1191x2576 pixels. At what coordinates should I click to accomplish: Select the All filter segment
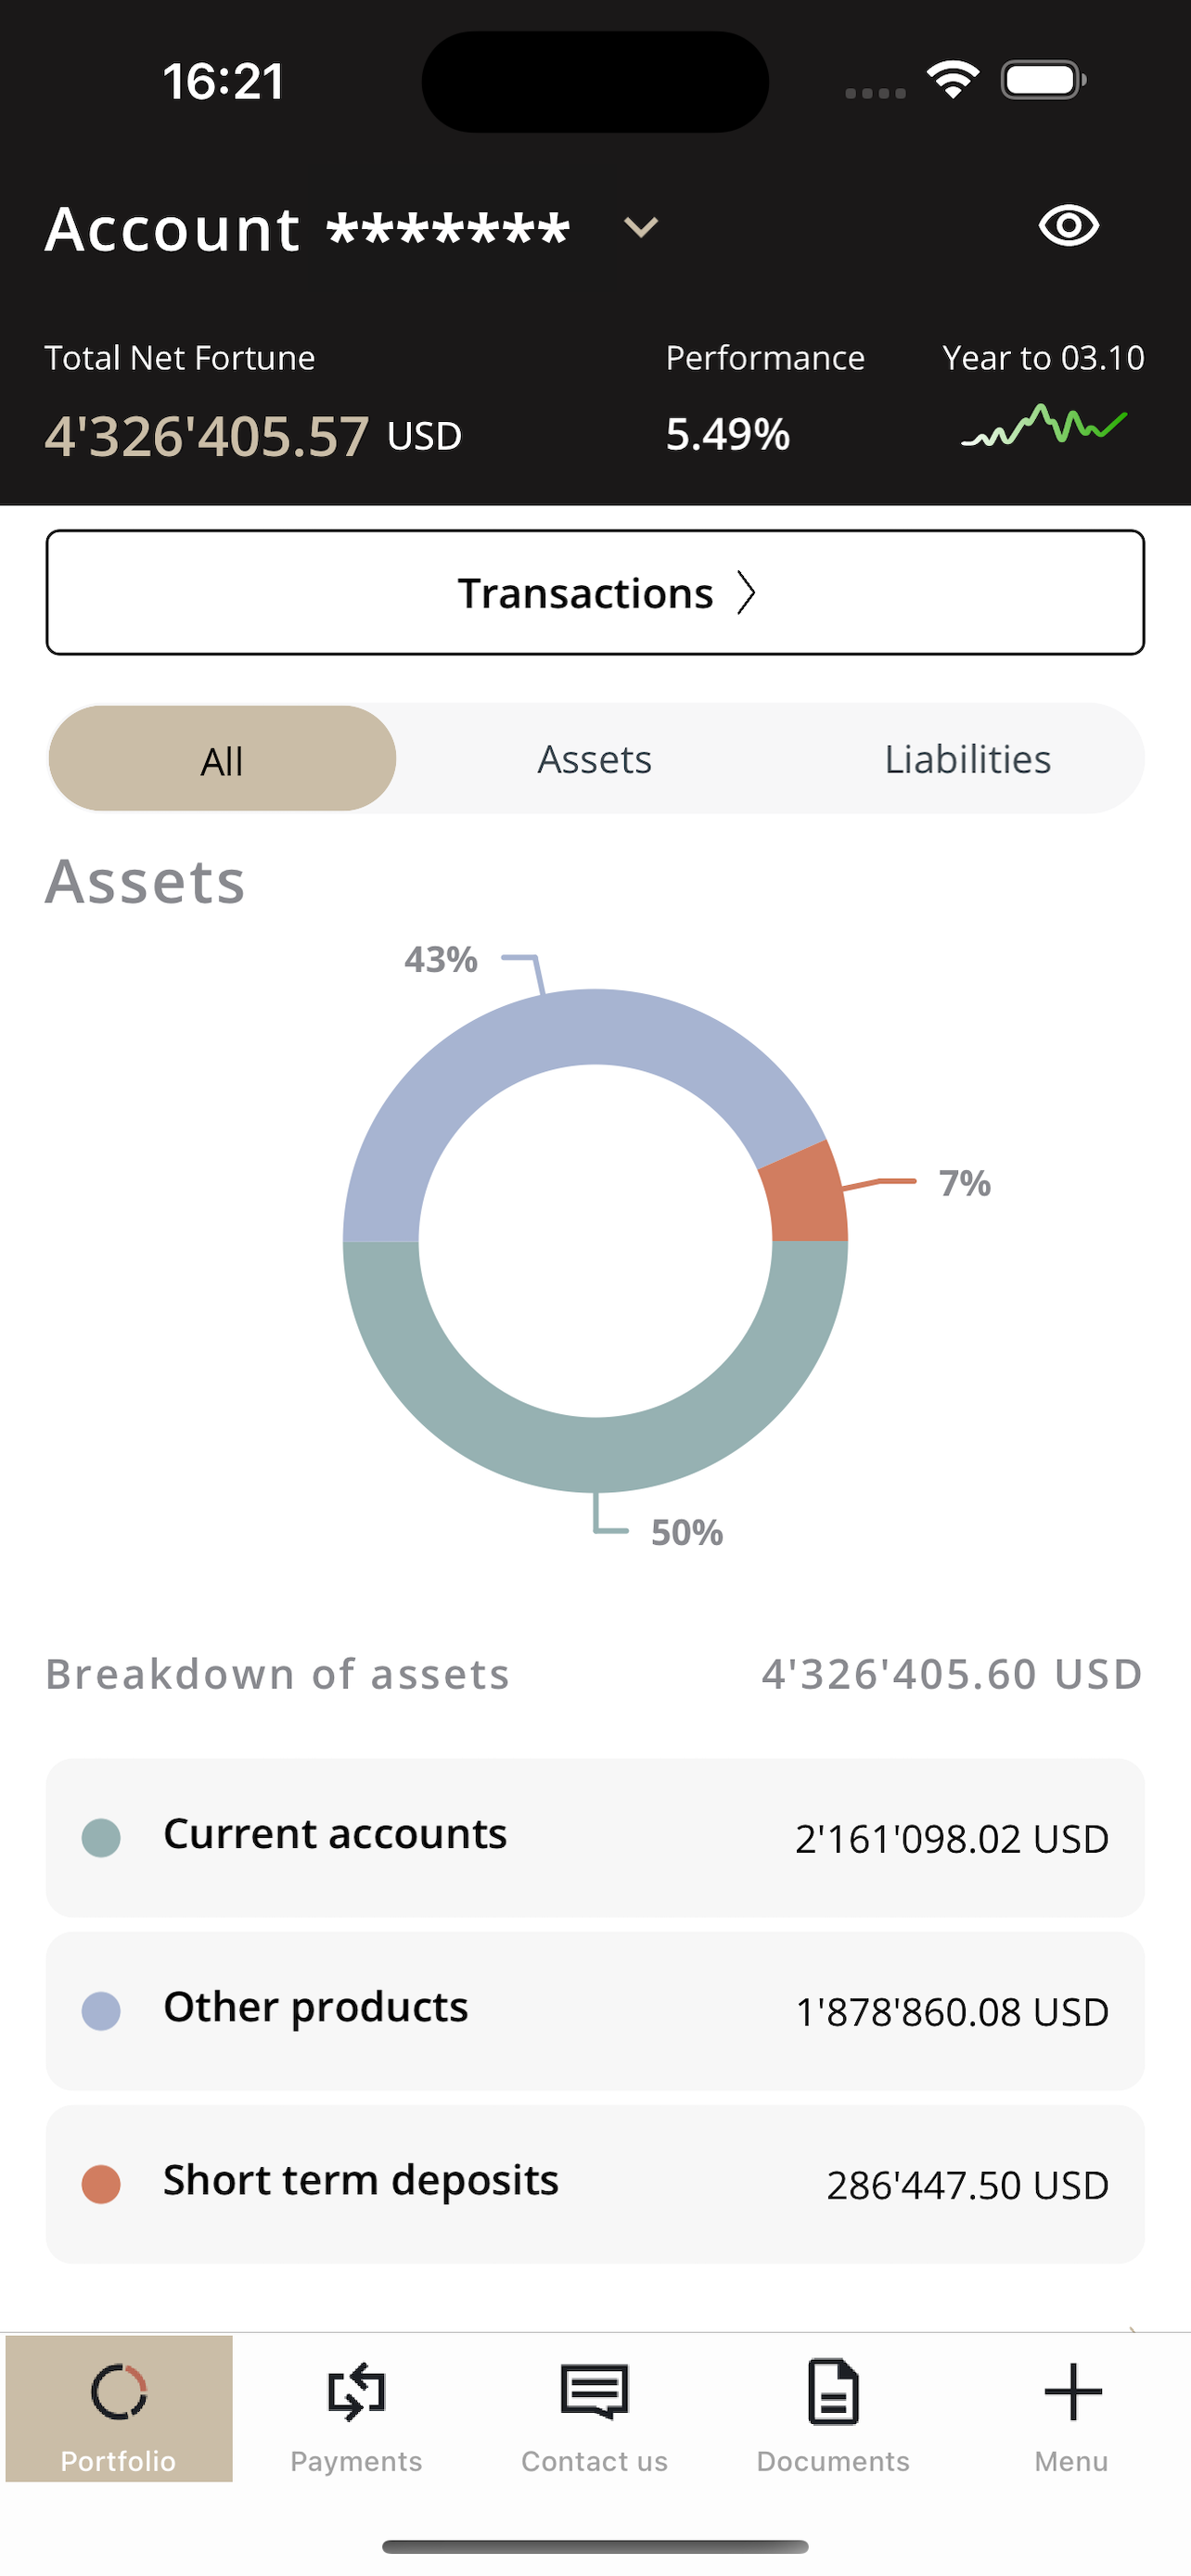pyautogui.click(x=222, y=760)
